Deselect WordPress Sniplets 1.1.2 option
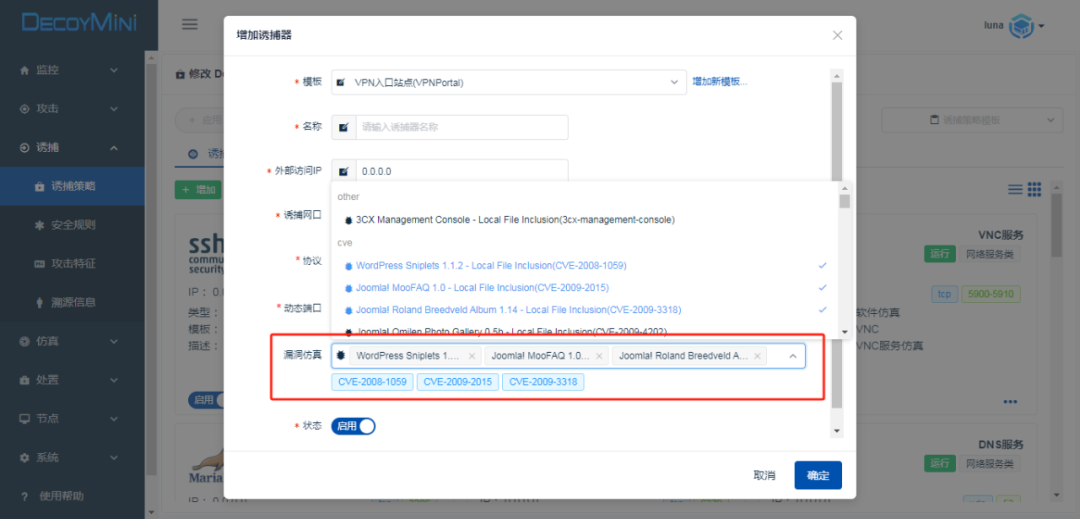1080x519 pixels. 585,265
